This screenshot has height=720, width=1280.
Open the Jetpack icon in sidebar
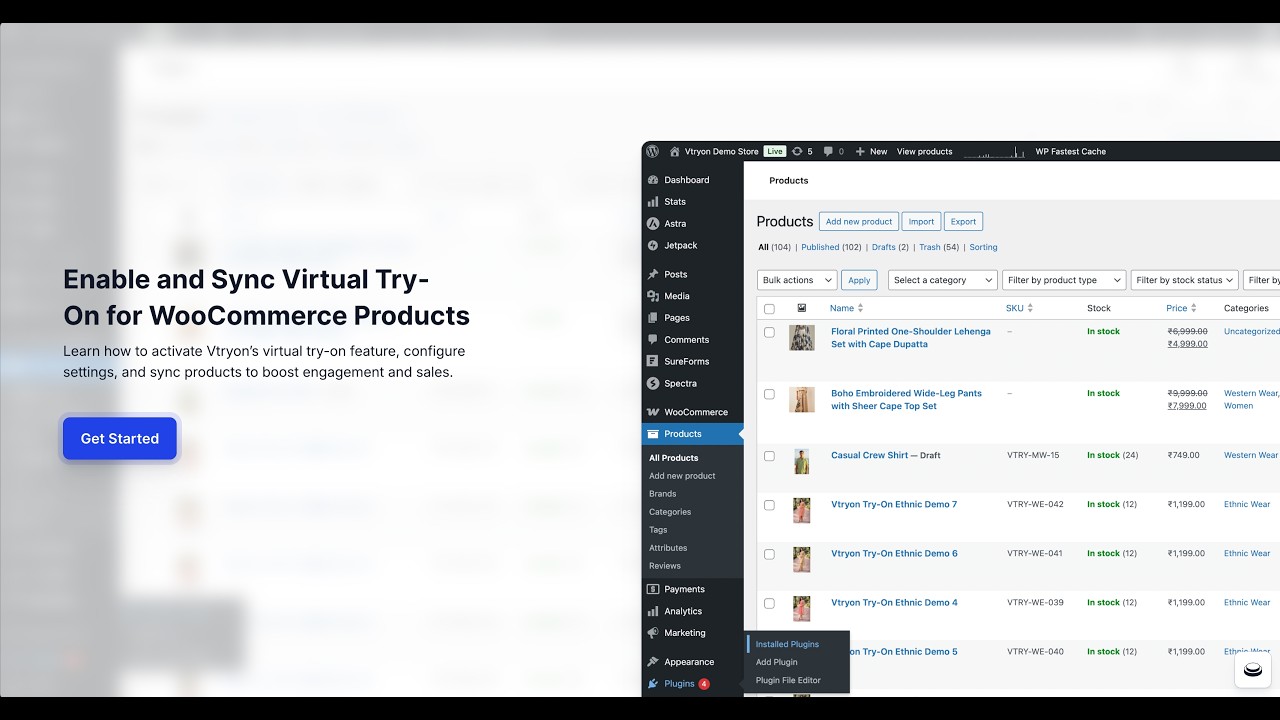point(653,245)
